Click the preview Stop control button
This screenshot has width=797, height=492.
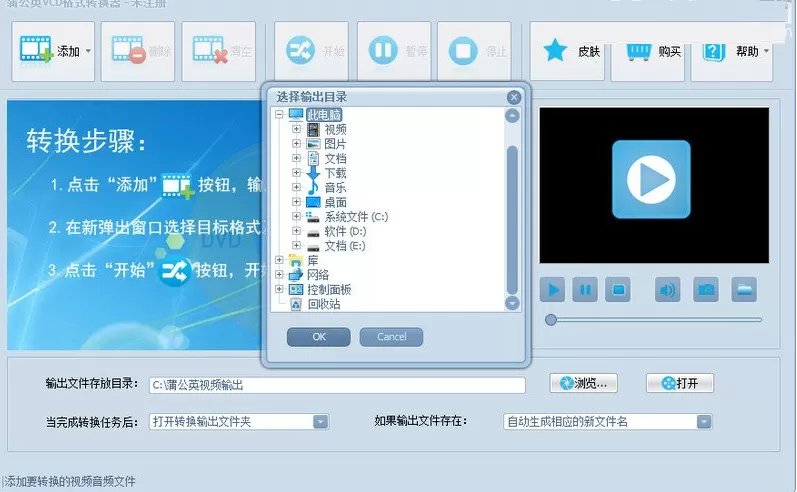618,290
